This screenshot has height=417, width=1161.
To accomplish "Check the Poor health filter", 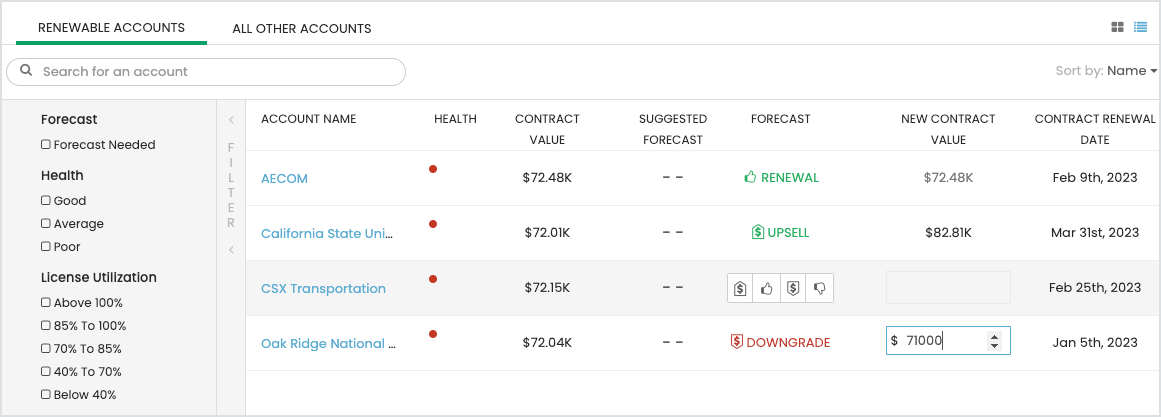I will point(46,246).
